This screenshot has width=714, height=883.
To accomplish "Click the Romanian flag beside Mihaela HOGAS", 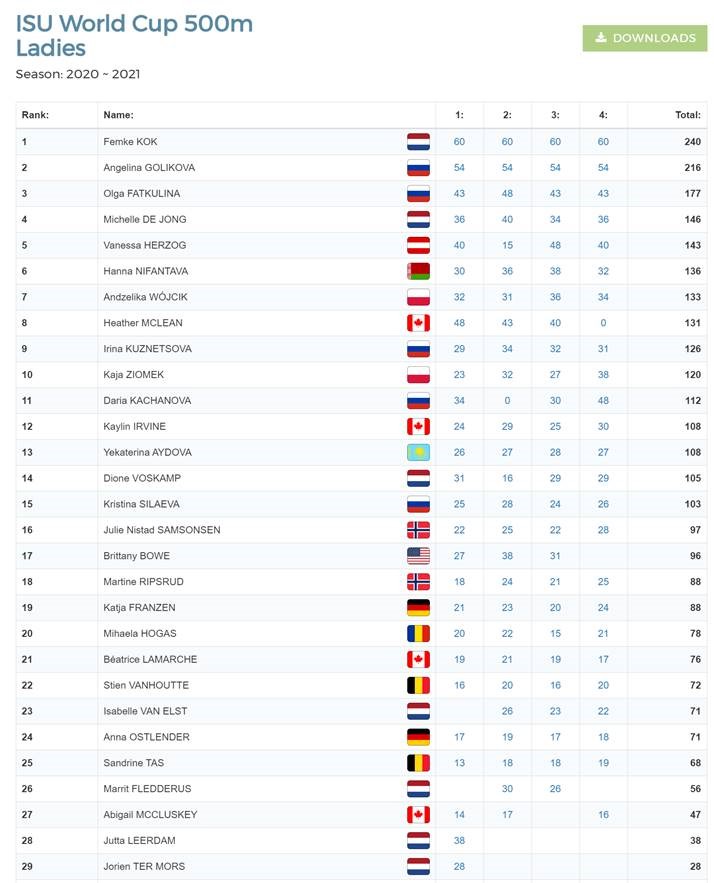I will click(418, 634).
